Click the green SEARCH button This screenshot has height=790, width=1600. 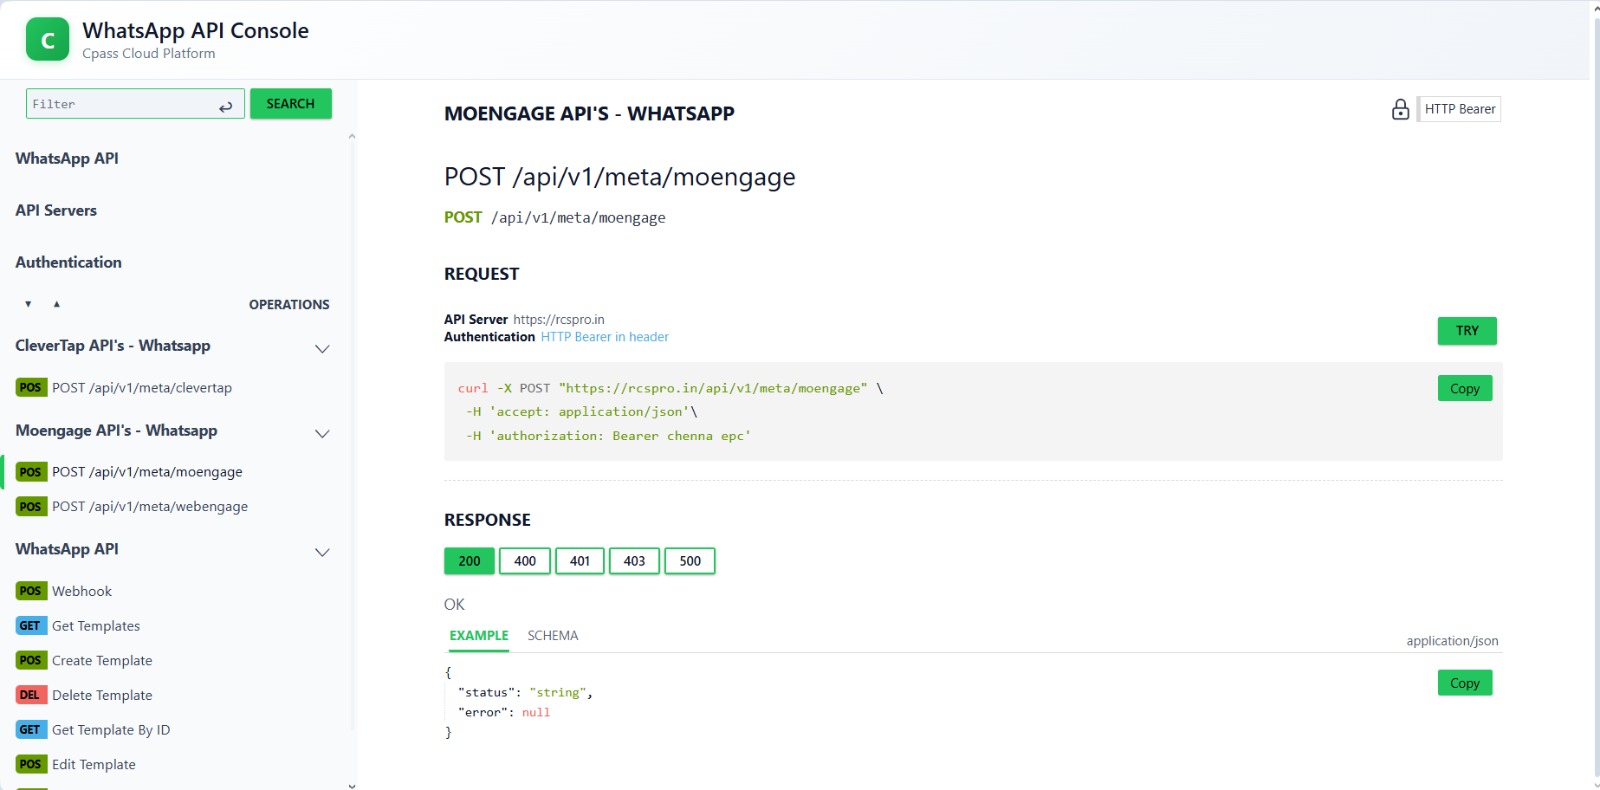[291, 104]
